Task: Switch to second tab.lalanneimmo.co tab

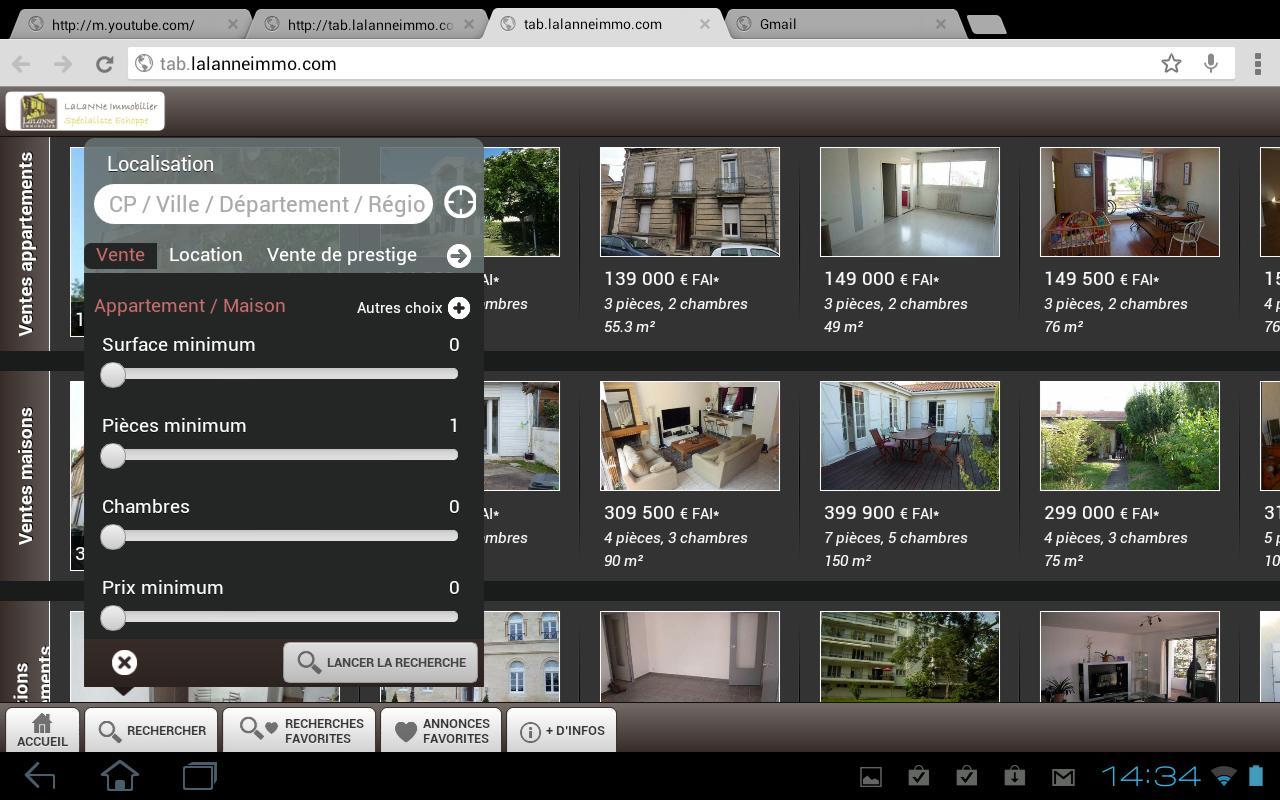Action: click(x=370, y=24)
